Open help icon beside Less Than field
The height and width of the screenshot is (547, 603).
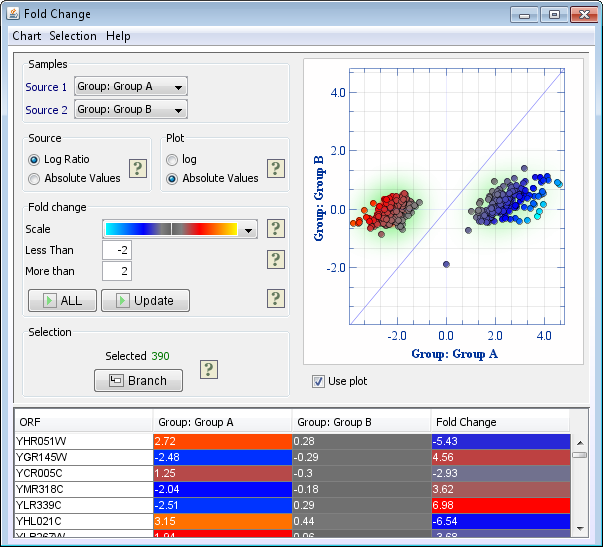click(x=276, y=260)
